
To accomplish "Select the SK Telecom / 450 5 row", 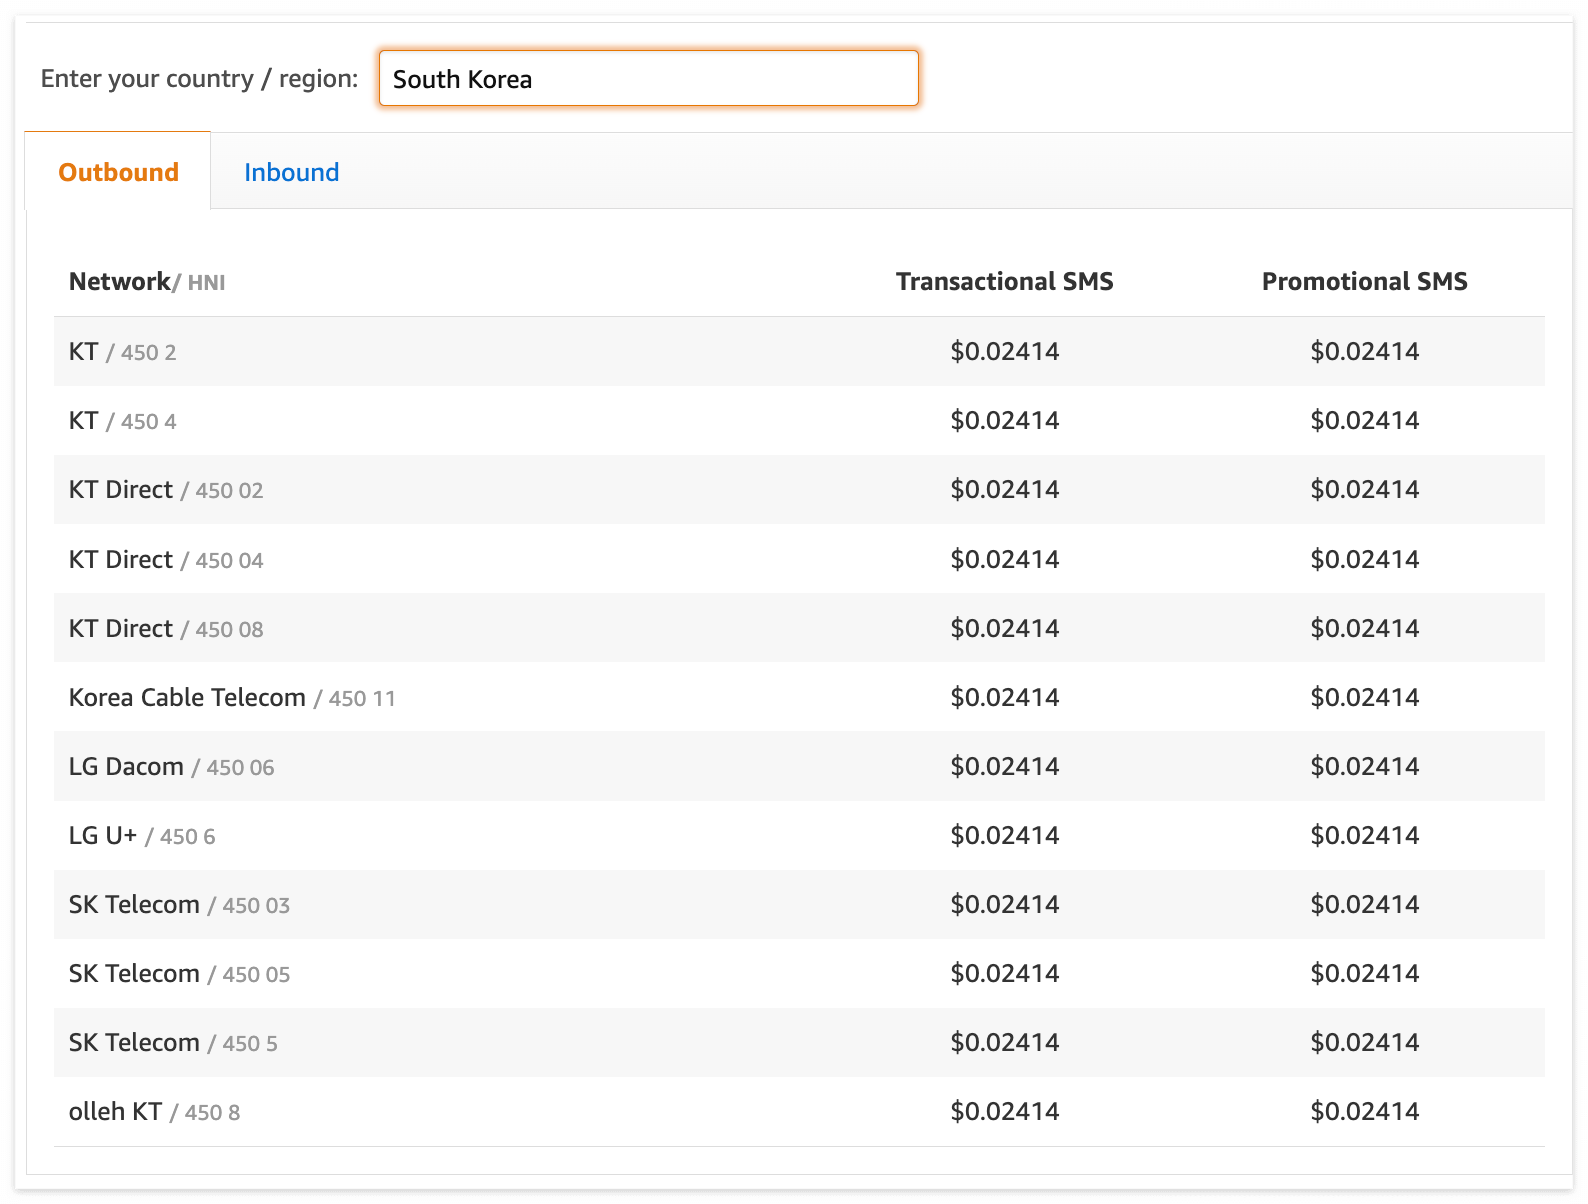I will tap(799, 1042).
